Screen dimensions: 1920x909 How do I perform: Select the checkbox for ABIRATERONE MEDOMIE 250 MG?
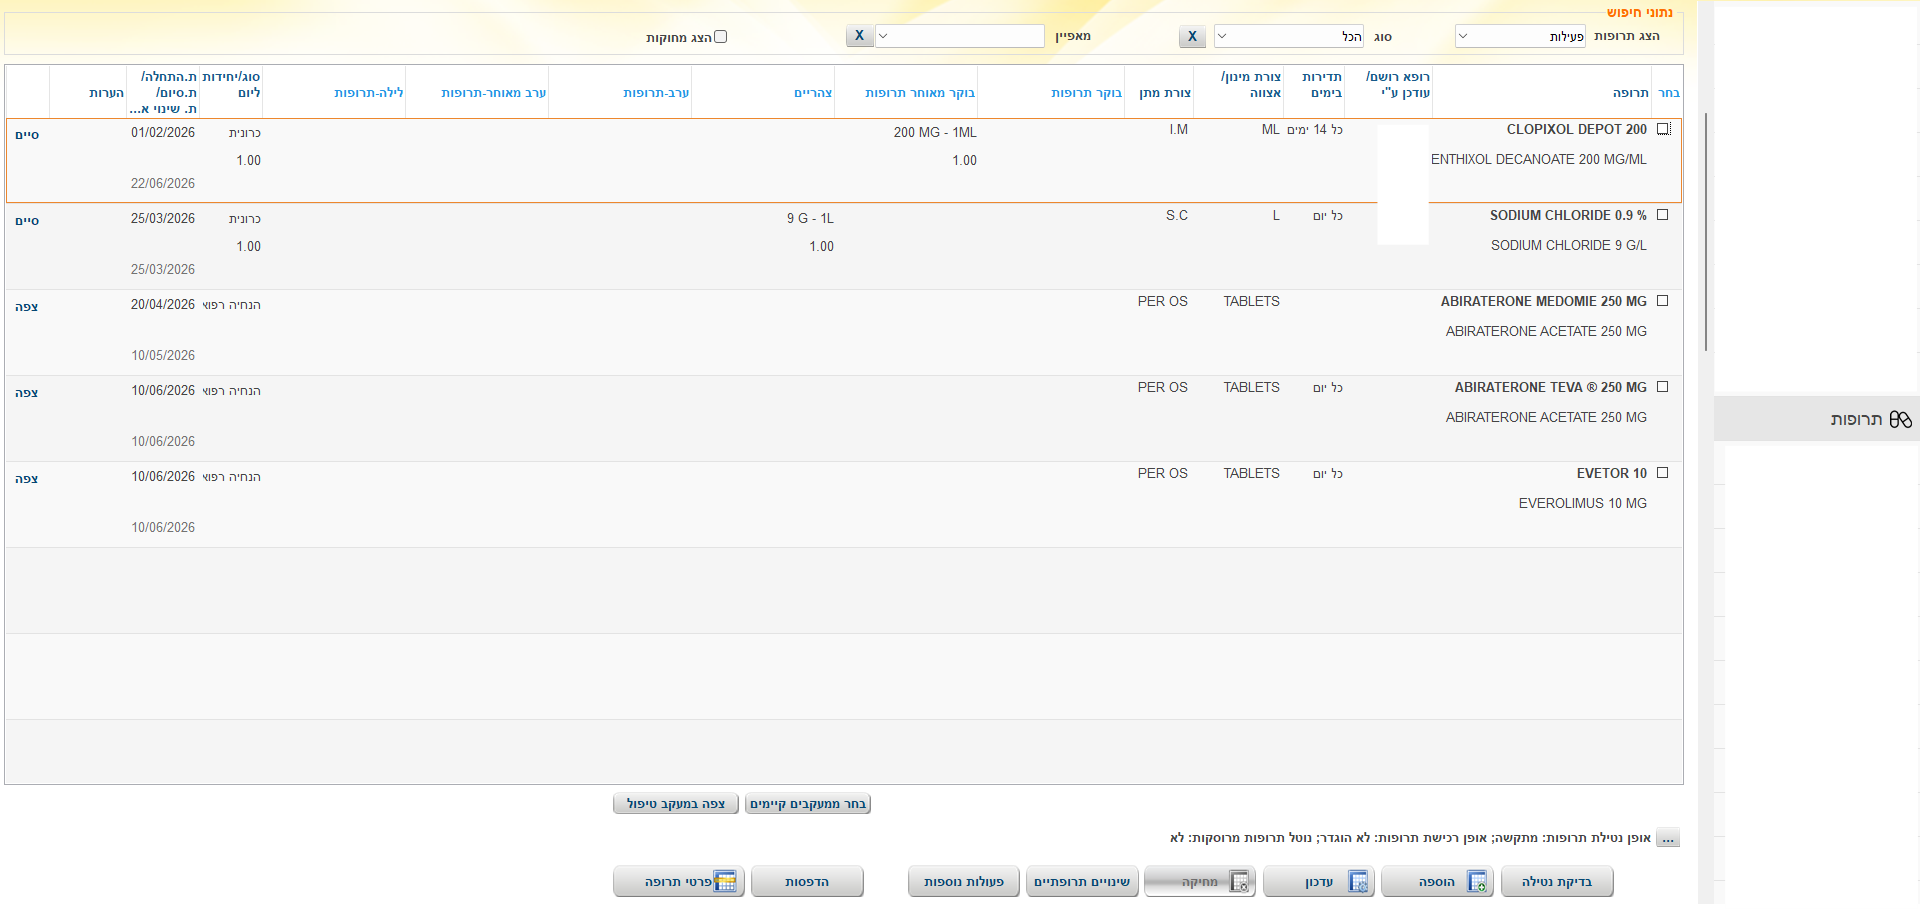[1663, 301]
